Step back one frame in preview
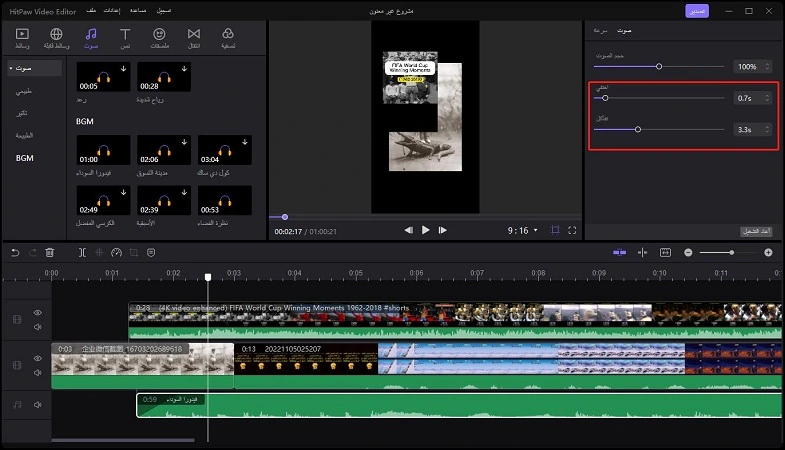 [x=409, y=230]
